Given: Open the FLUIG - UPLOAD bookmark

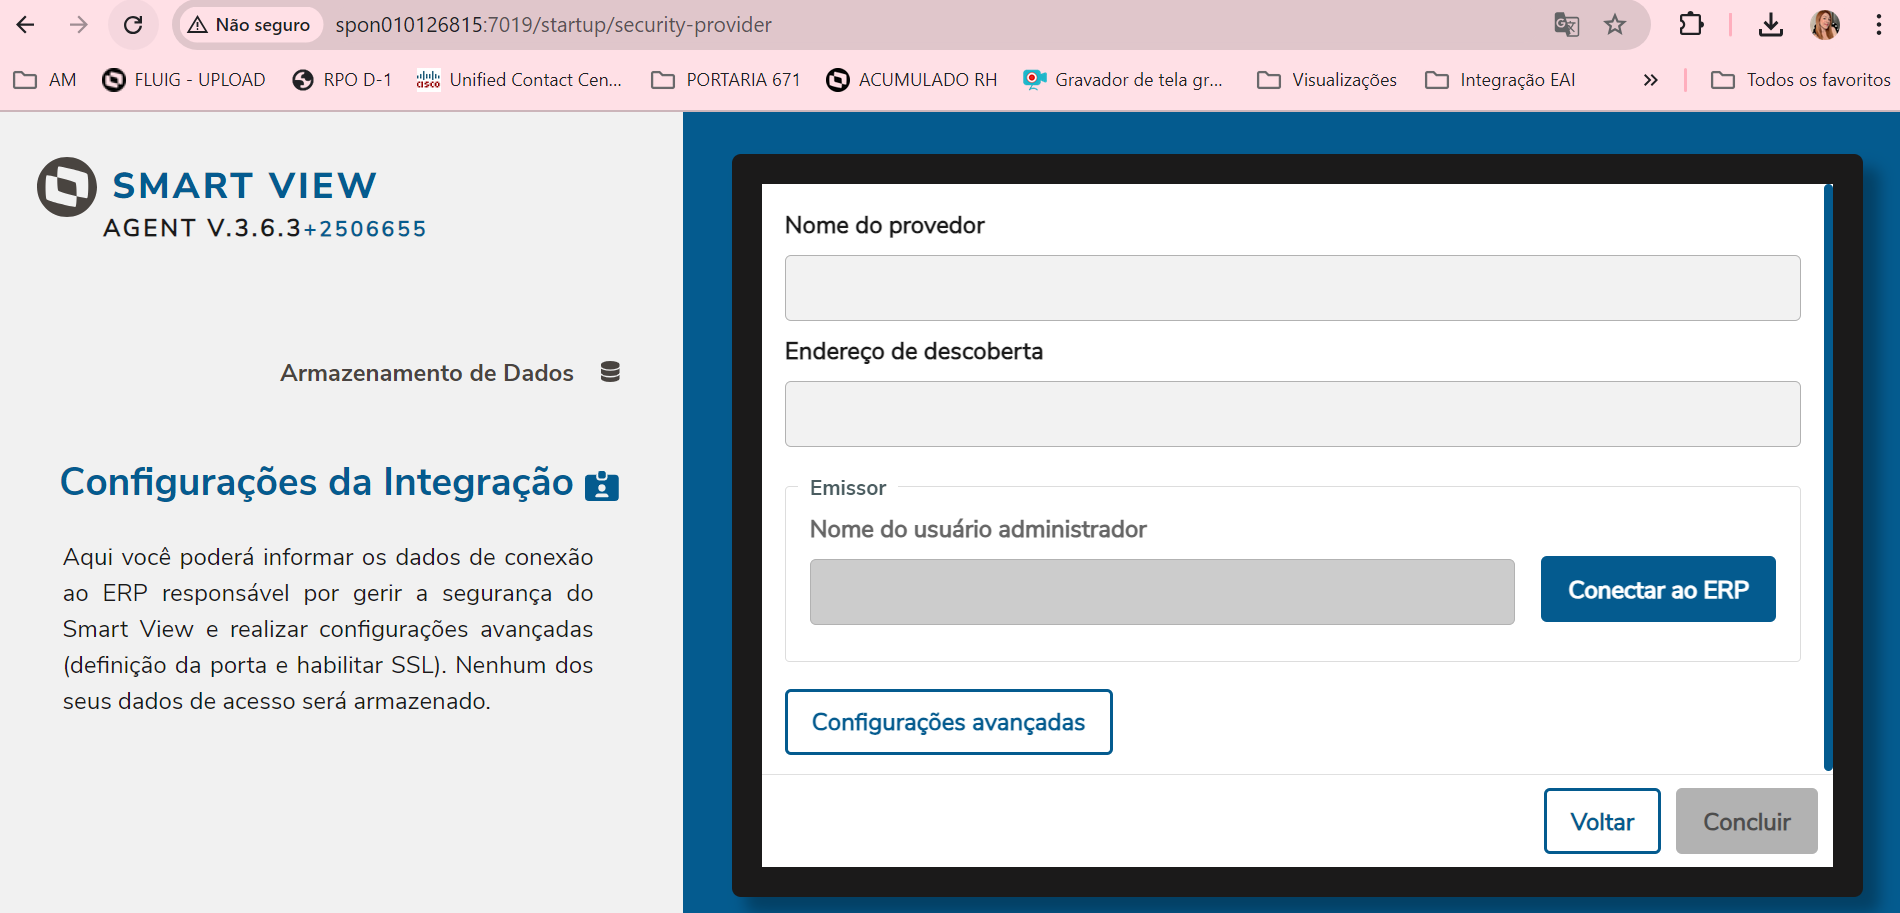Looking at the screenshot, I should point(184,80).
